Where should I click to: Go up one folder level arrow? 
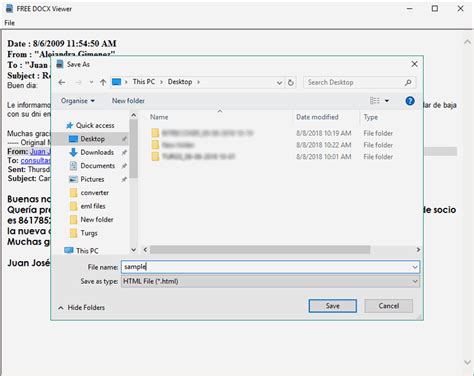pos(103,82)
